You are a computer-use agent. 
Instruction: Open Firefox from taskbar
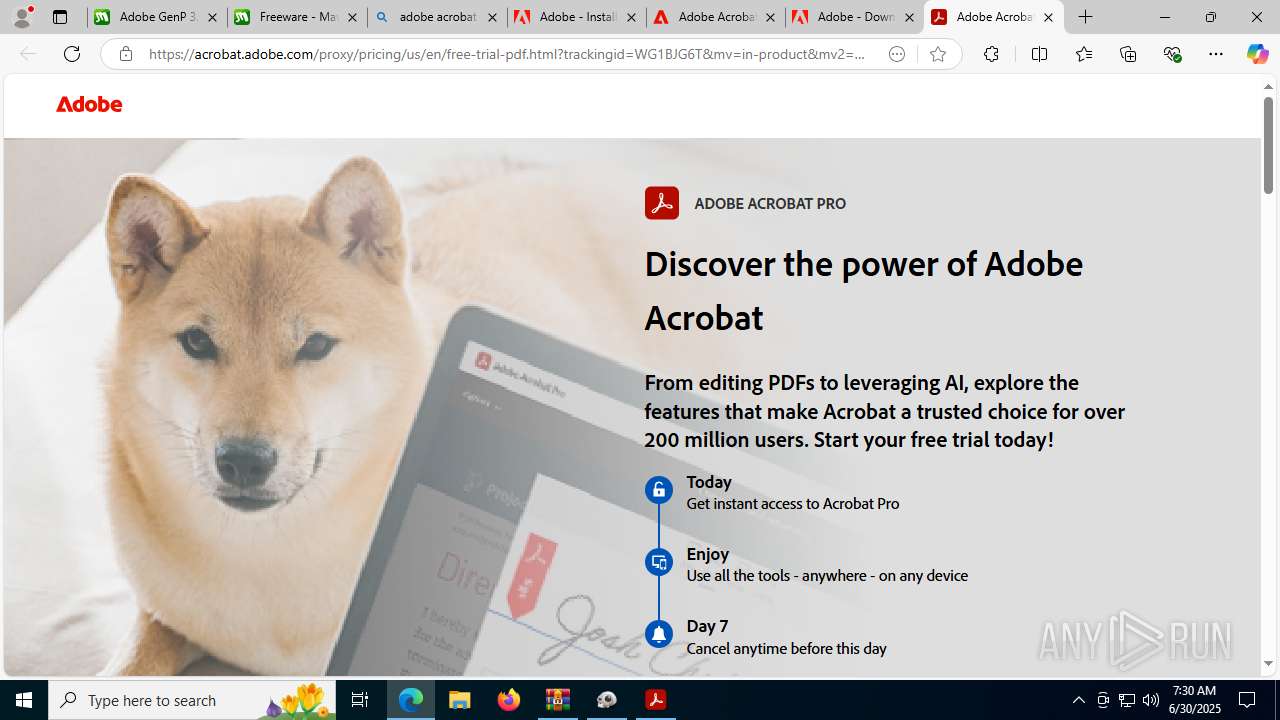coord(509,700)
